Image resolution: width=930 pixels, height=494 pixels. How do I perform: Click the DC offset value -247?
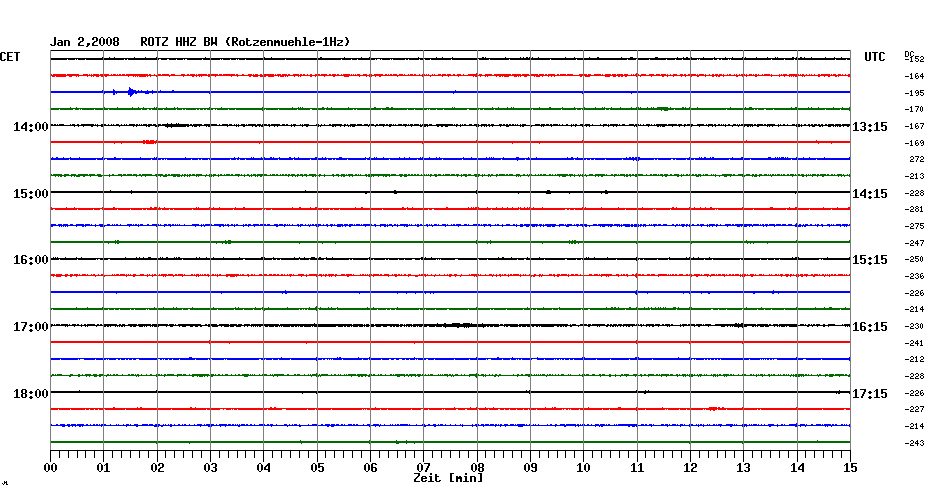click(915, 243)
